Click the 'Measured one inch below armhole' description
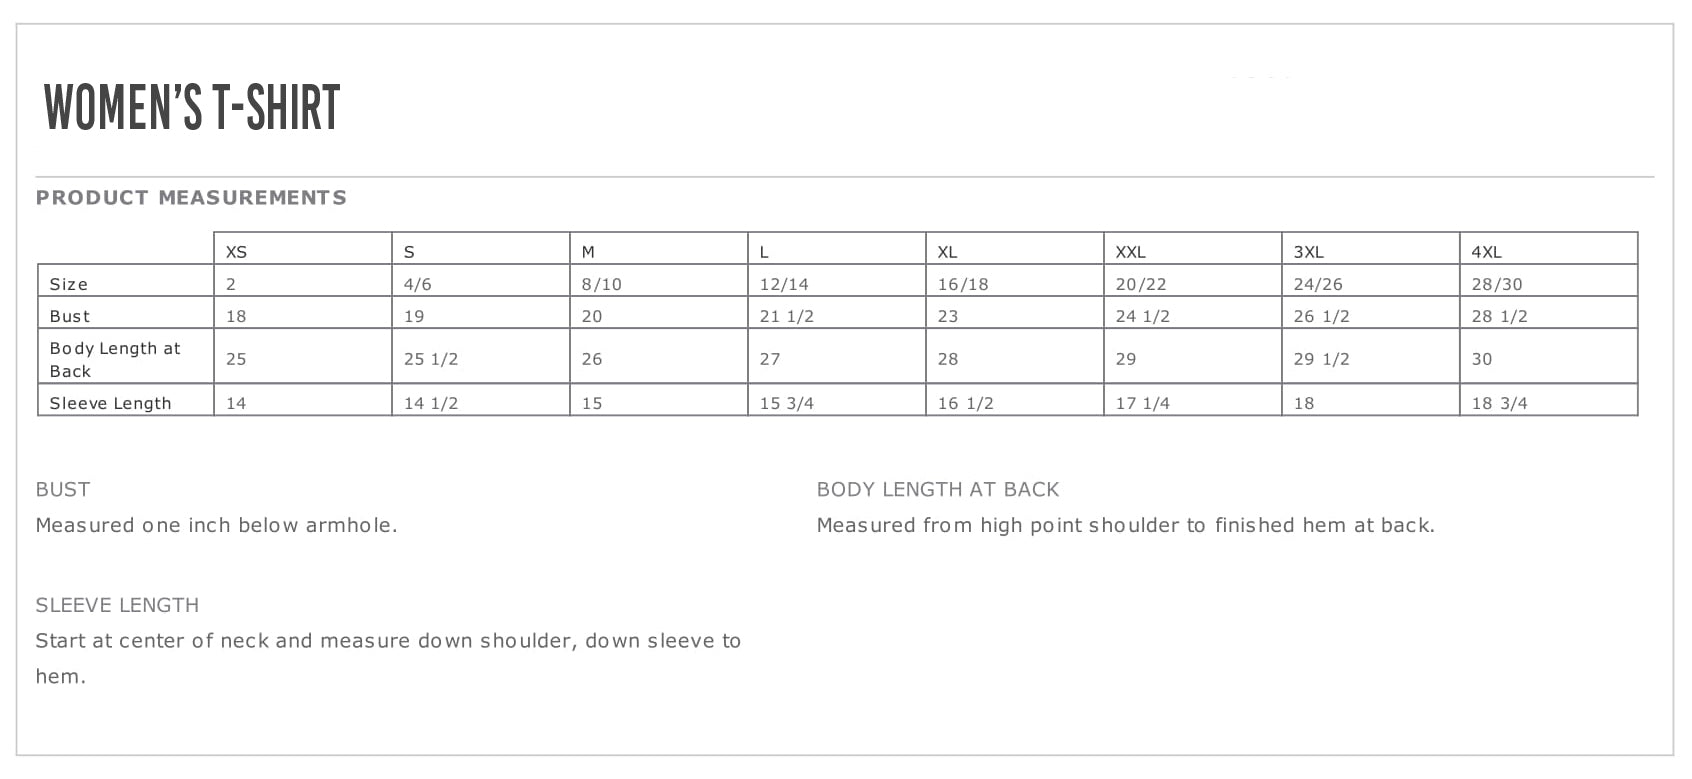This screenshot has width=1692, height=779. (x=216, y=525)
